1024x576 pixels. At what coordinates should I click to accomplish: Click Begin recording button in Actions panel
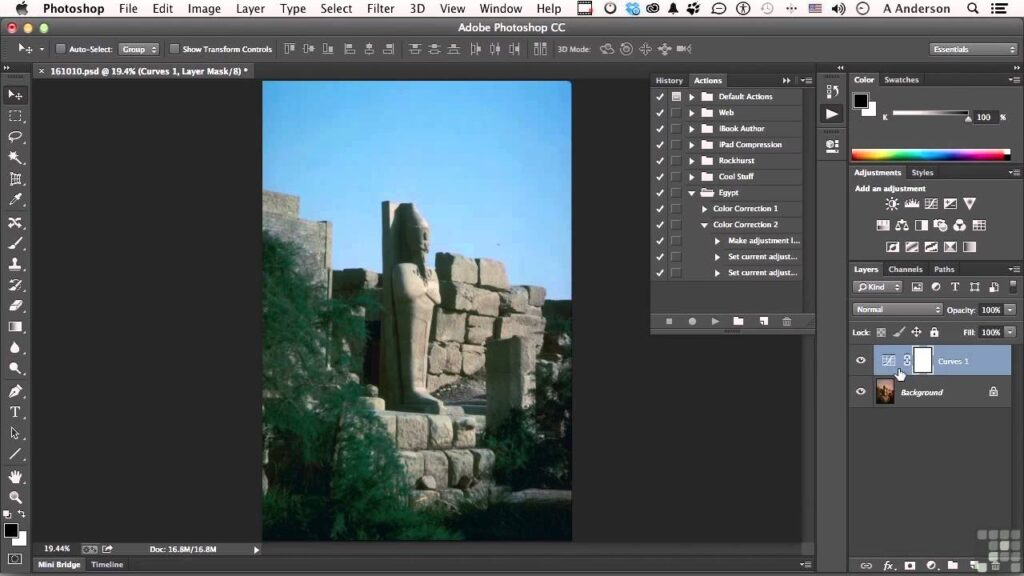point(692,321)
